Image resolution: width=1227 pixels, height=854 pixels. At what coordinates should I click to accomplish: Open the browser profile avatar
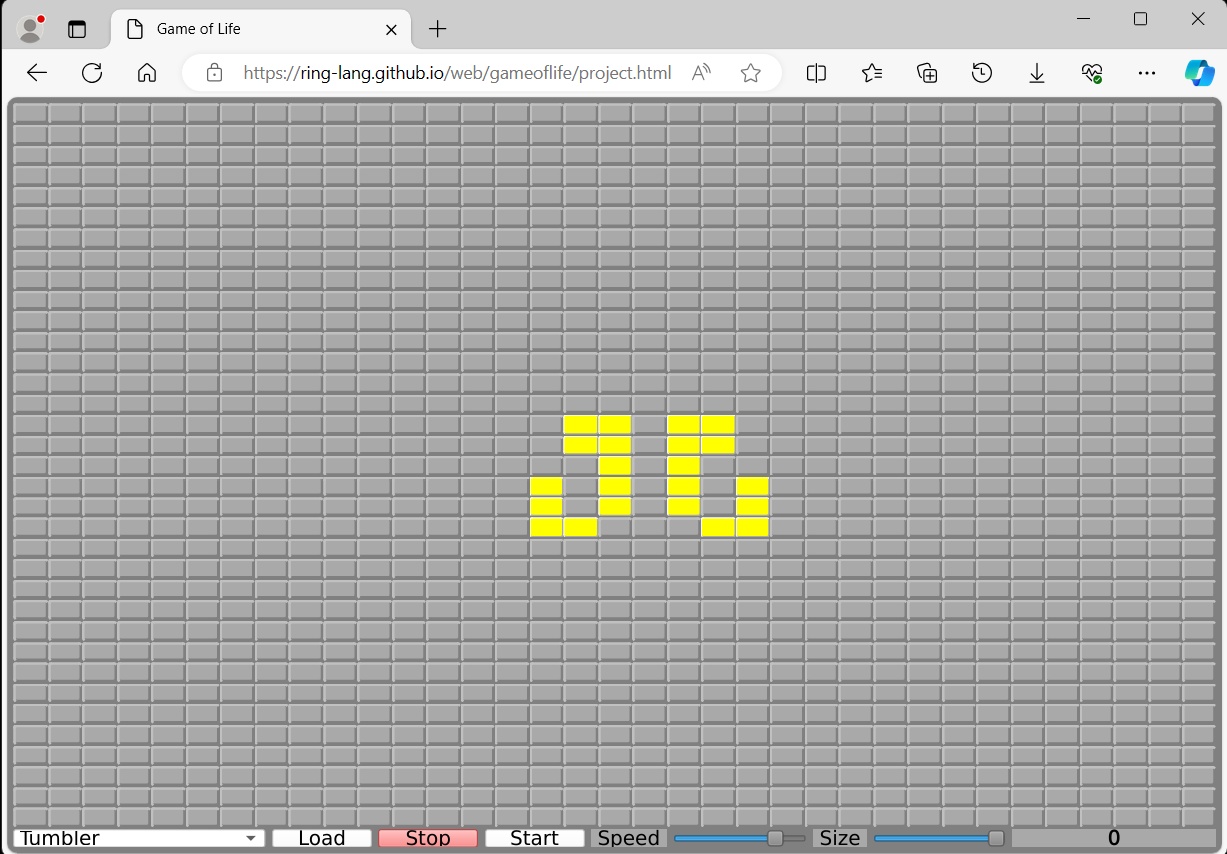(x=31, y=29)
